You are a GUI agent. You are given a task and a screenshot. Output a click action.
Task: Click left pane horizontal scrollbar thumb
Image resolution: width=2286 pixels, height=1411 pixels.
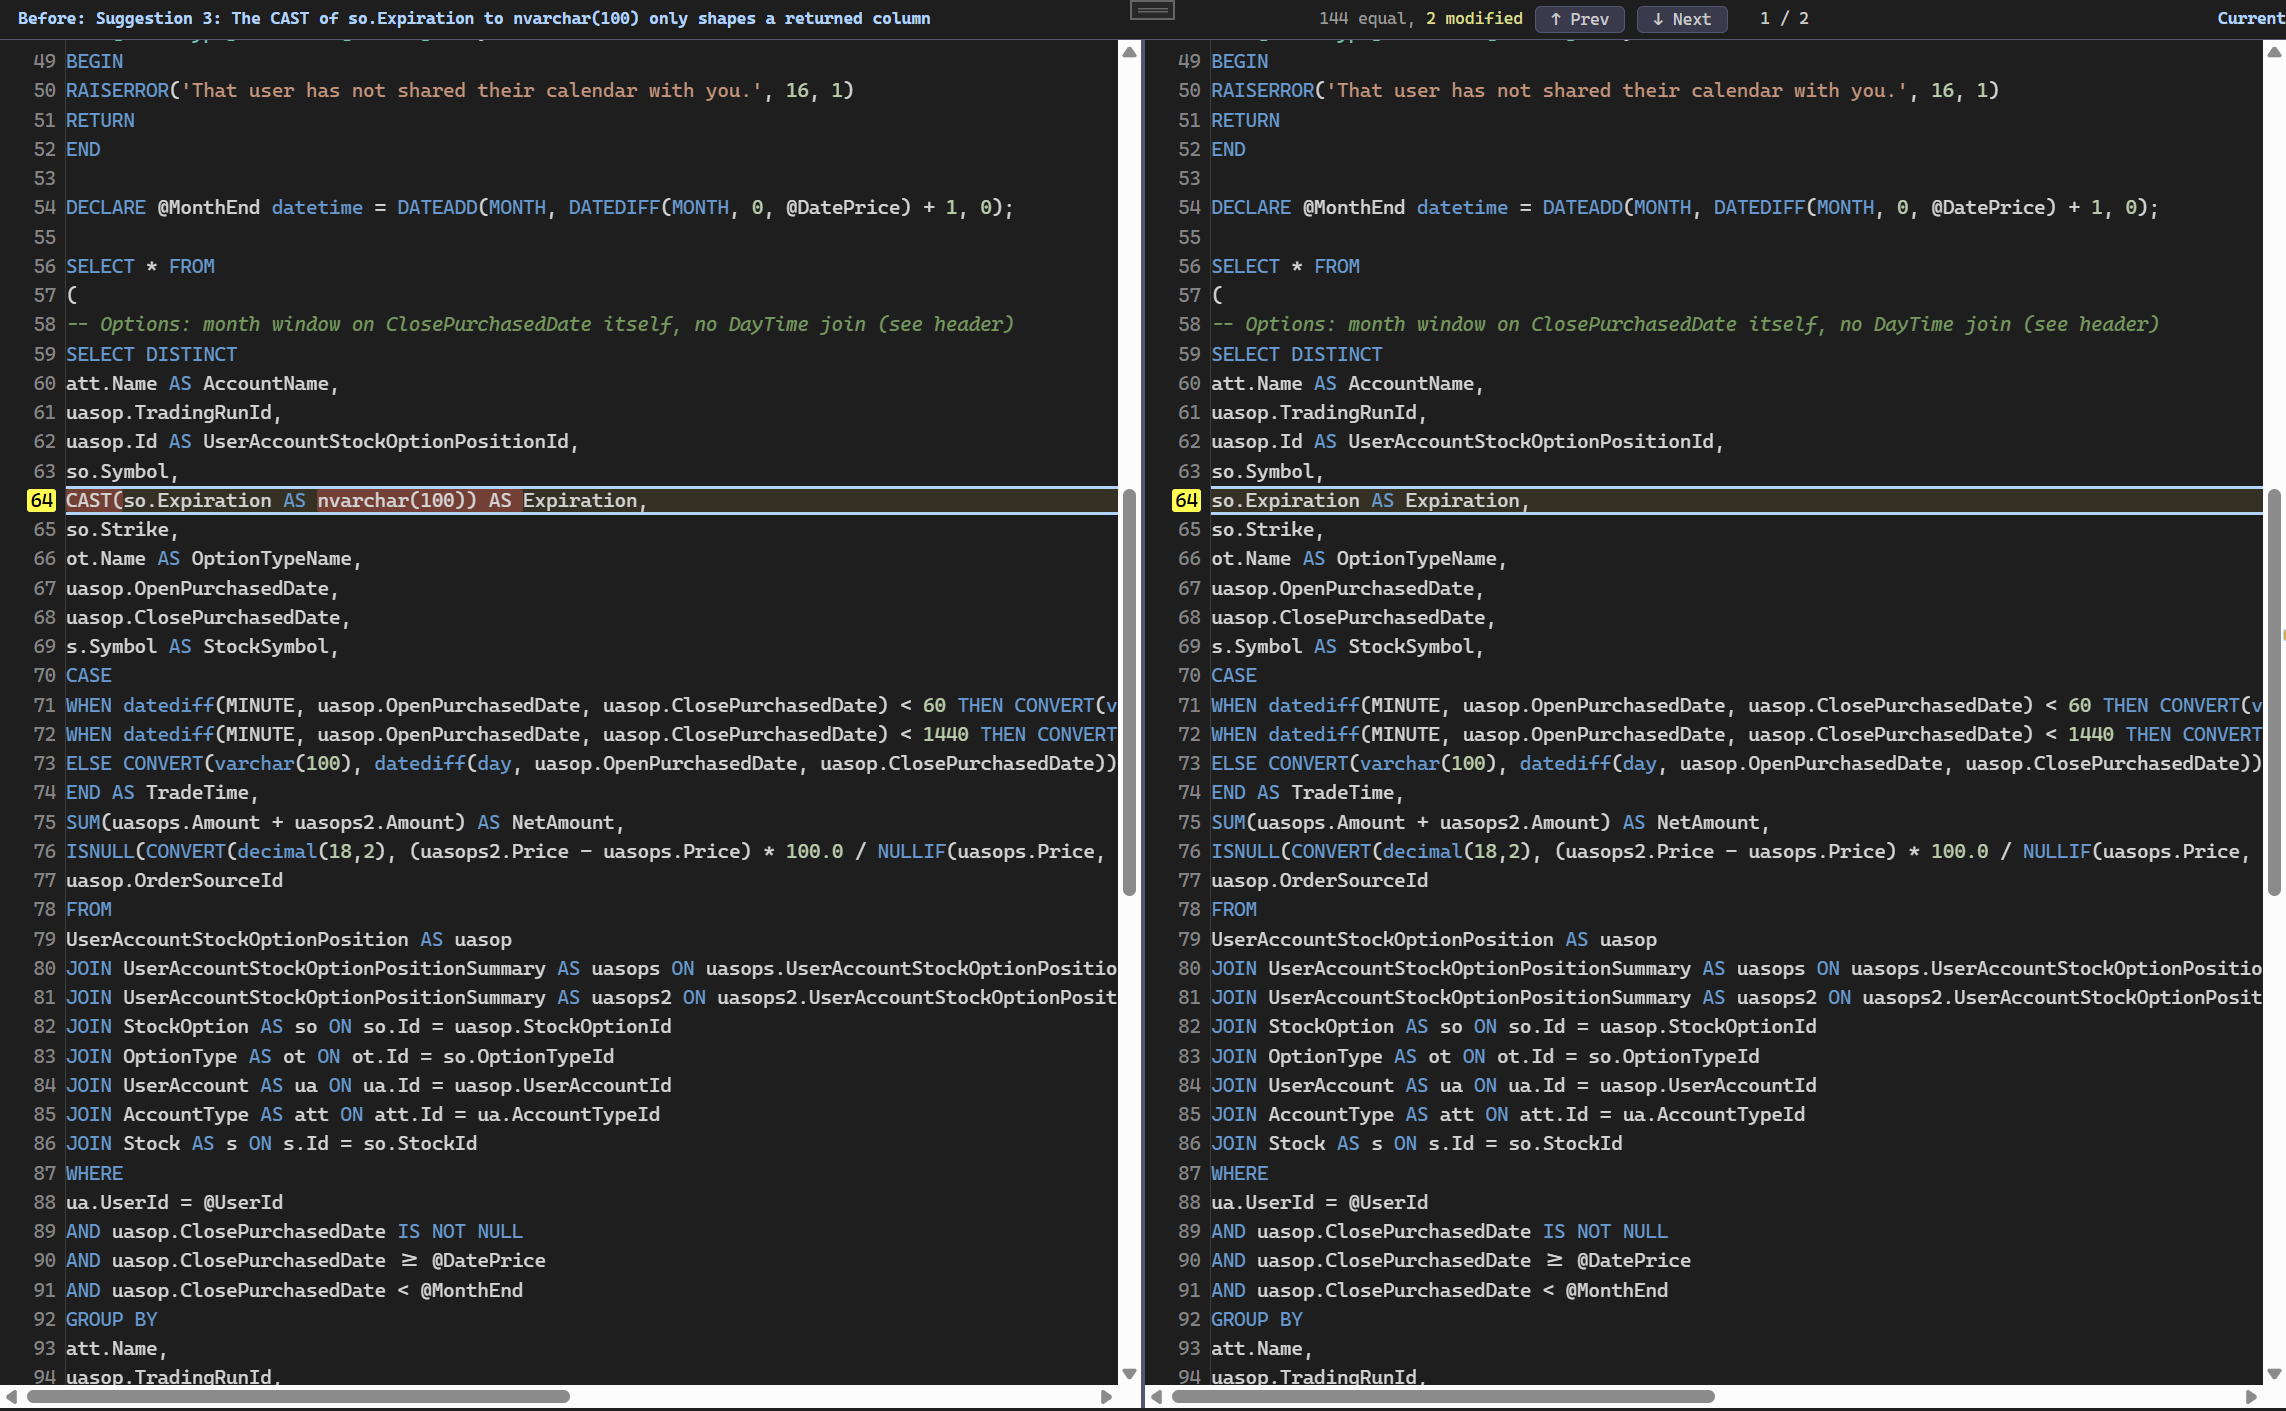click(x=298, y=1397)
